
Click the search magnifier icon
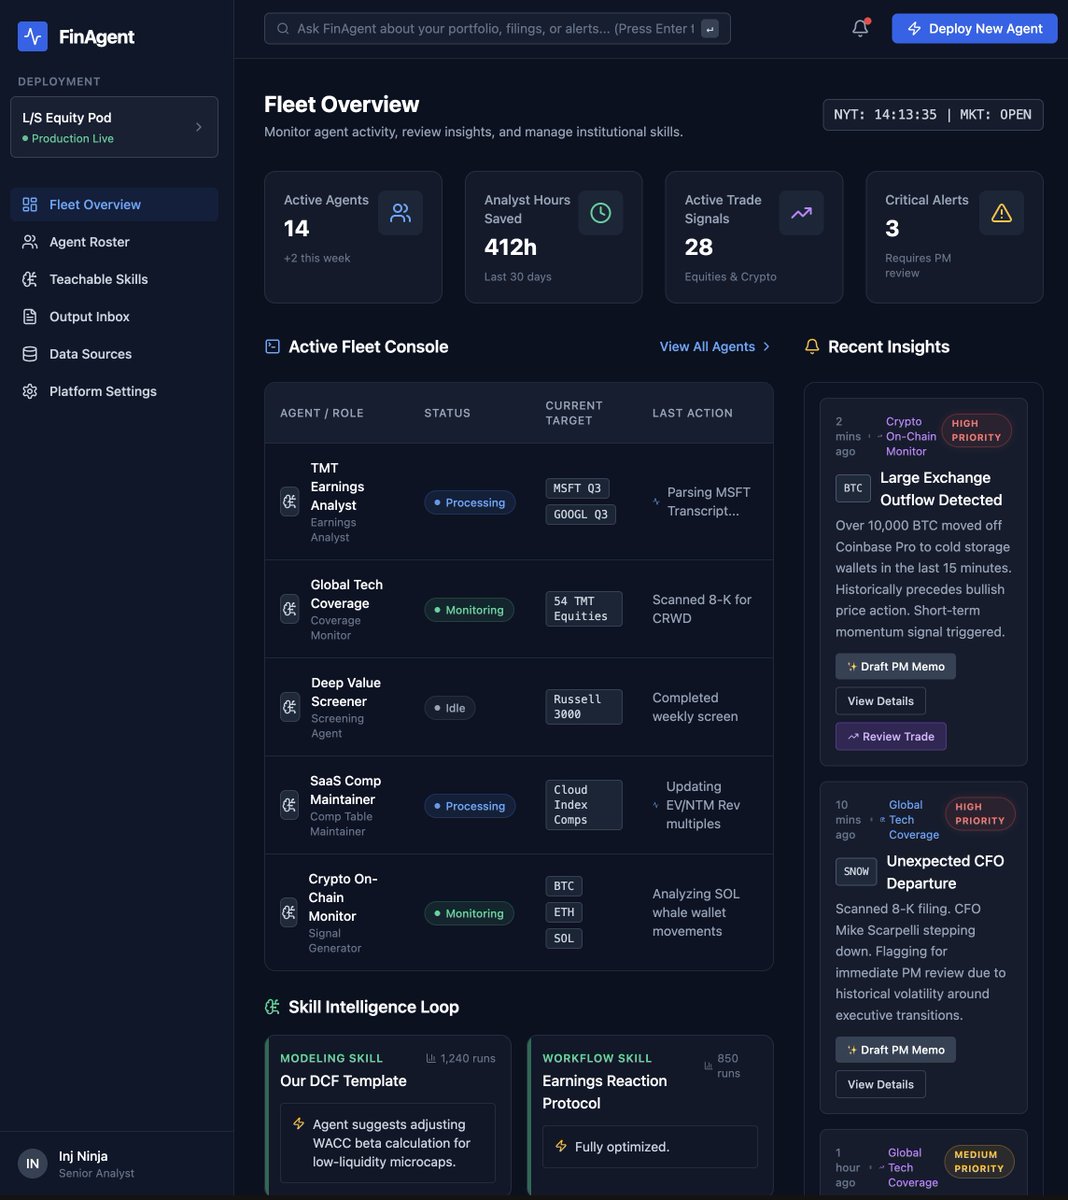283,29
